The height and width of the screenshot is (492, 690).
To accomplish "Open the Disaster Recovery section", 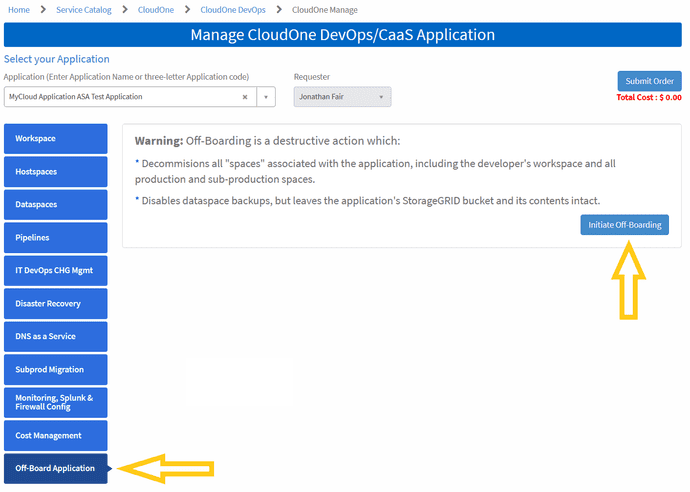I will tap(55, 304).
